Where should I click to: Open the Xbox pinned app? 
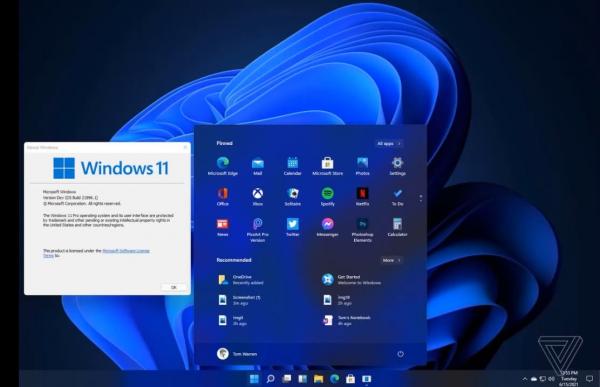(x=258, y=197)
